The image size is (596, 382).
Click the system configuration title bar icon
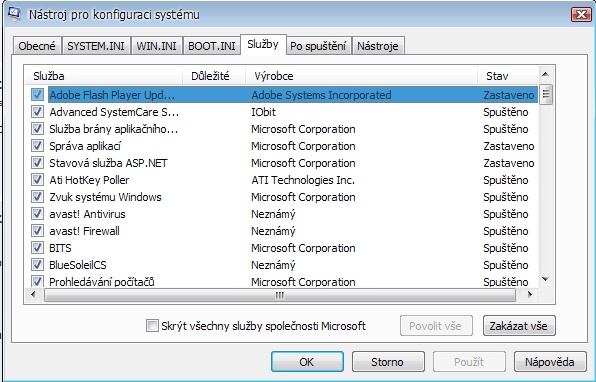click(14, 14)
